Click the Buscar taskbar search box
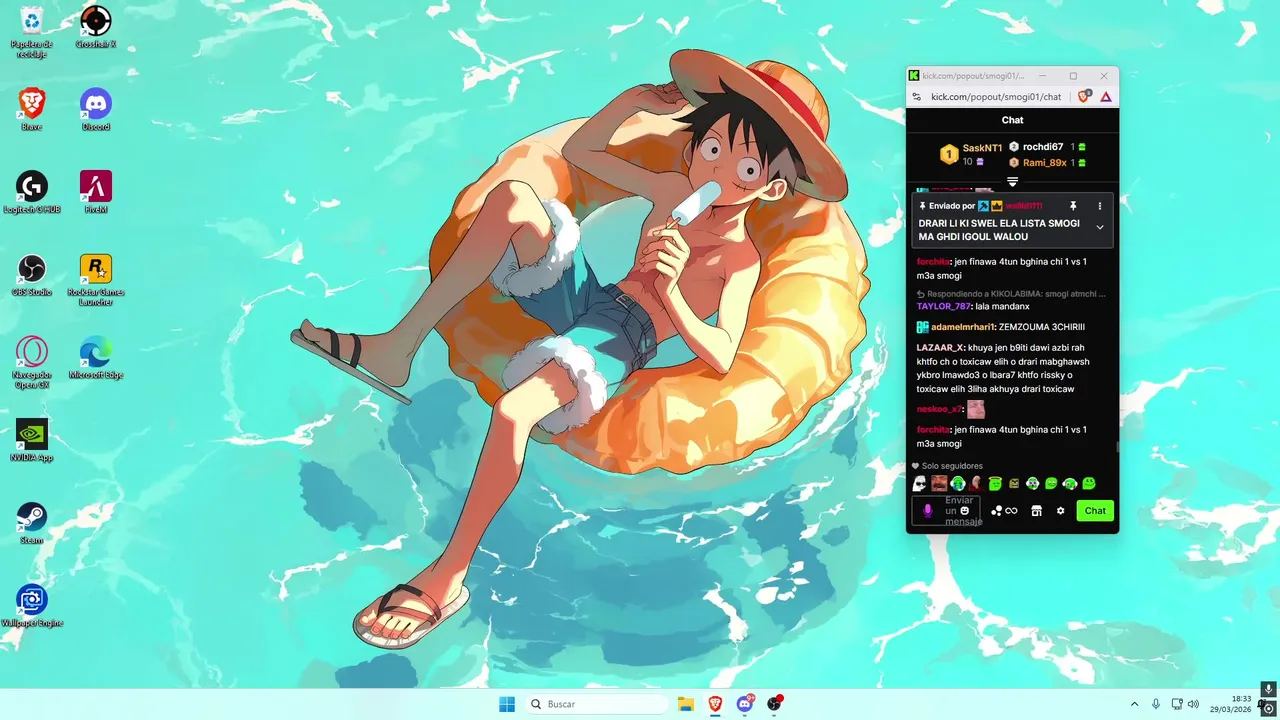The width and height of the screenshot is (1280, 720). click(x=596, y=704)
